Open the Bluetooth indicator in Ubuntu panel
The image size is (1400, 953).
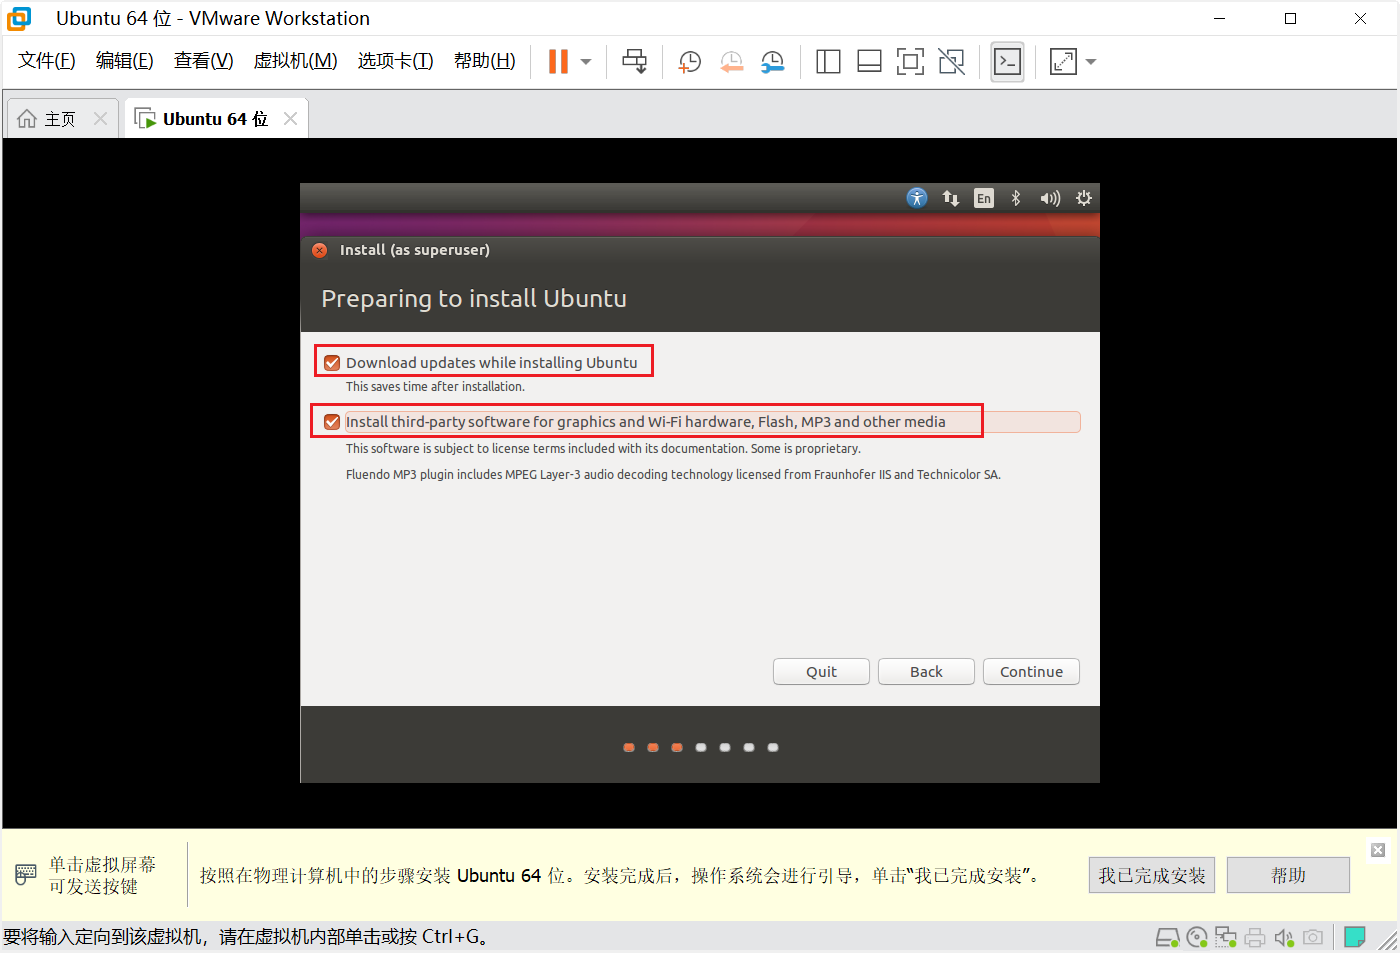pyautogui.click(x=1016, y=198)
